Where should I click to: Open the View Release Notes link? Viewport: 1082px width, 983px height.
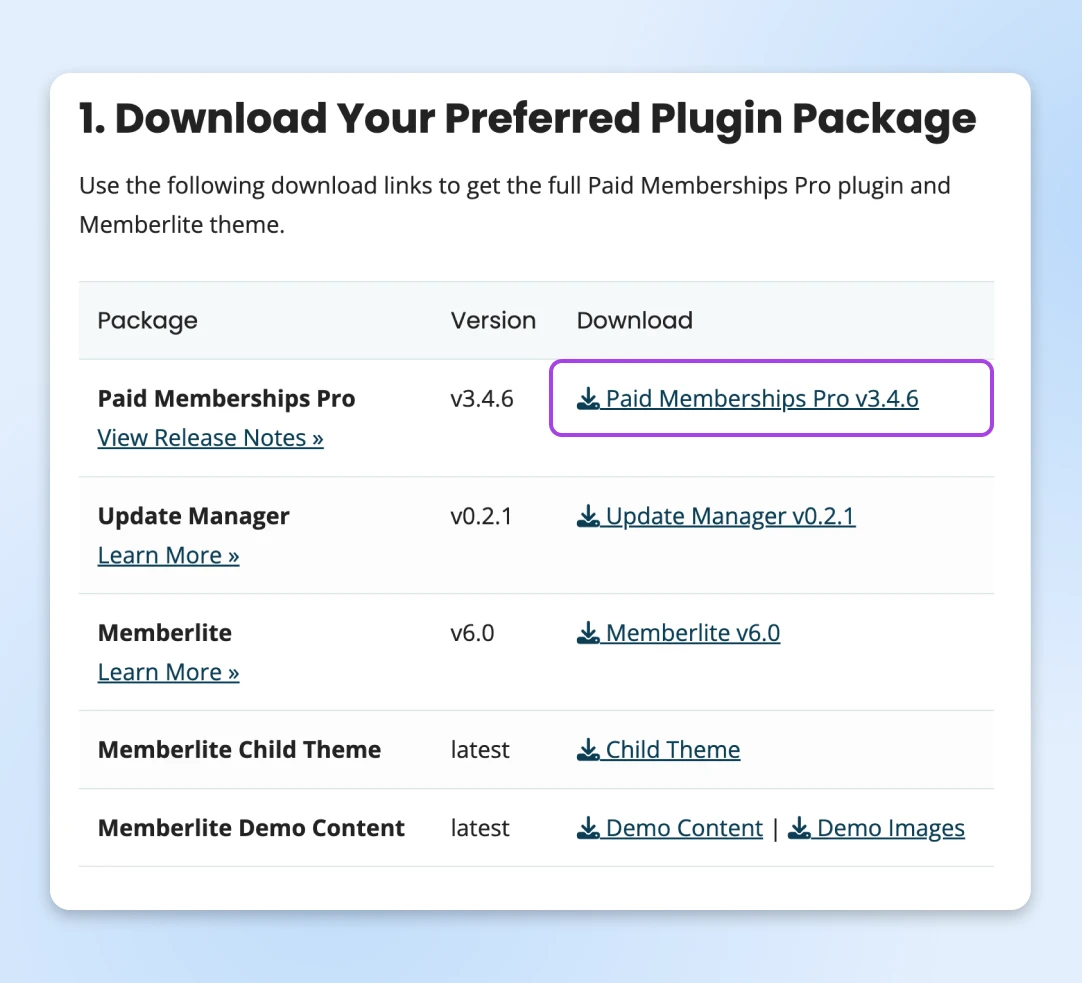point(210,438)
